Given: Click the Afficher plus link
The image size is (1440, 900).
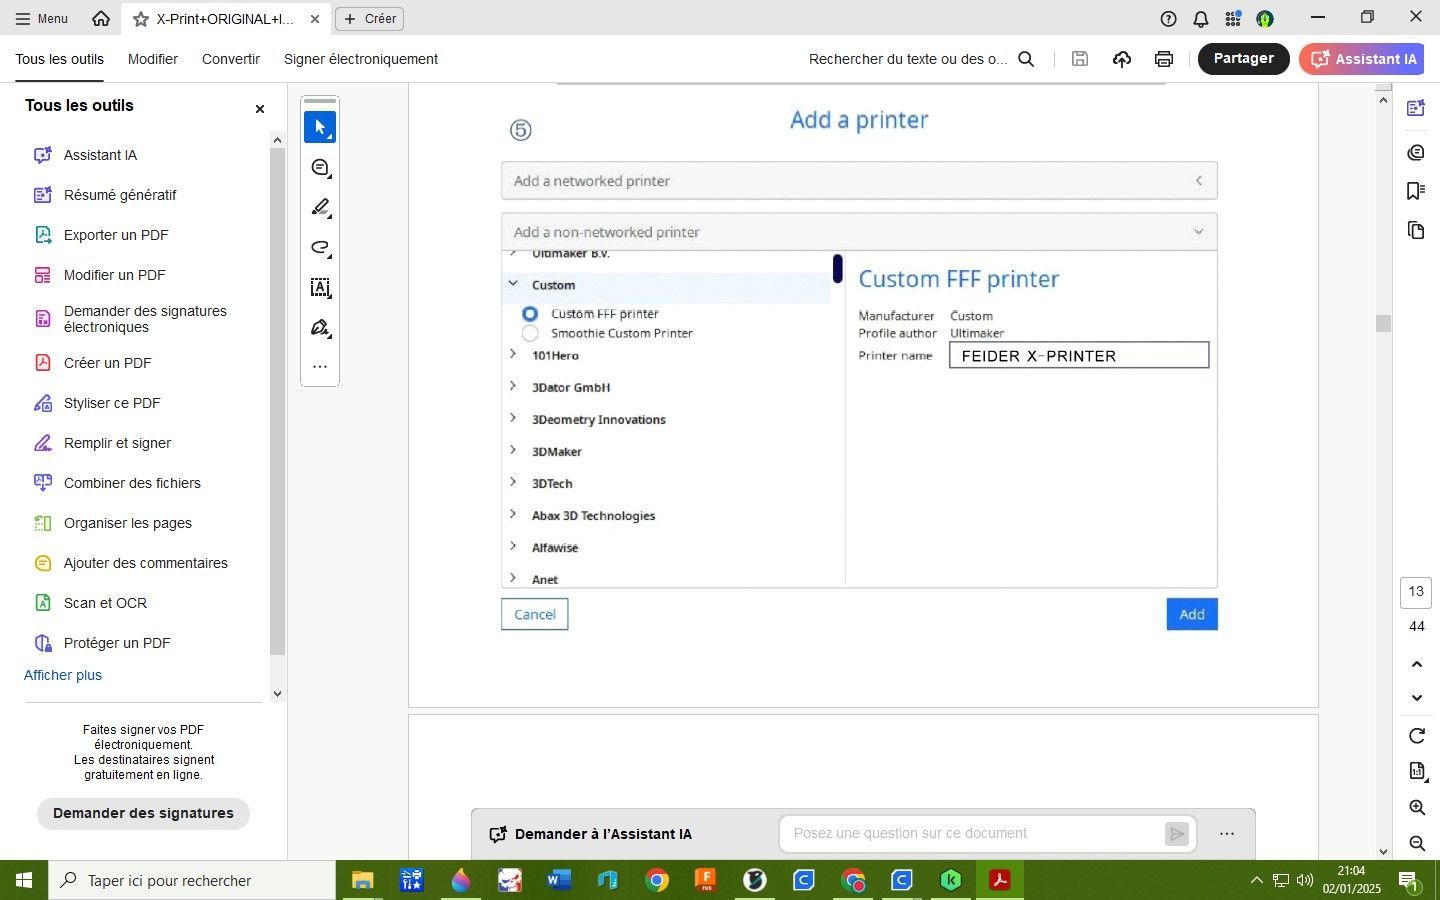Looking at the screenshot, I should [x=63, y=675].
